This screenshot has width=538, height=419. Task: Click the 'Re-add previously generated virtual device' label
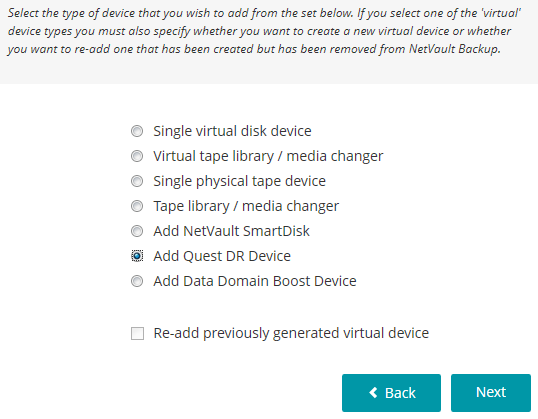click(x=291, y=334)
